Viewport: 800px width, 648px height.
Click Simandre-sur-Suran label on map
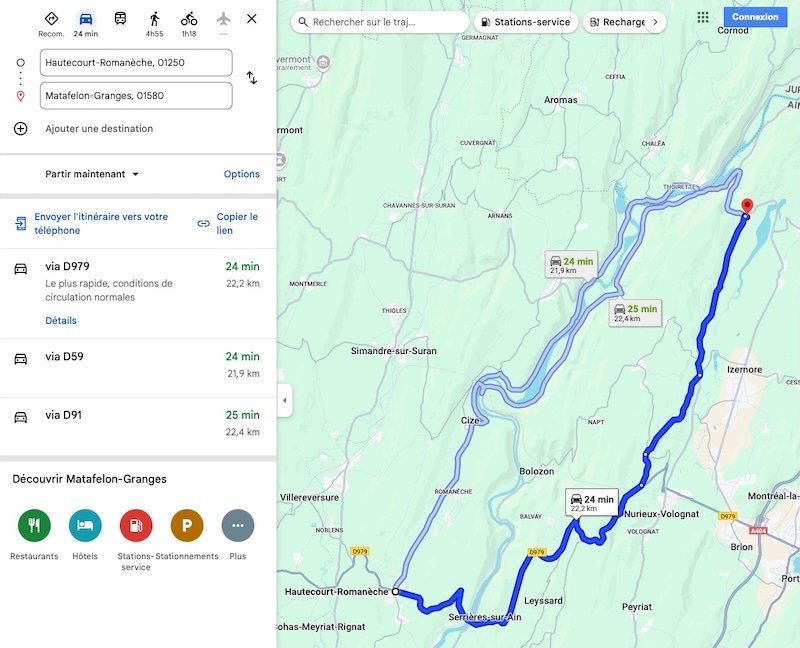(x=393, y=351)
